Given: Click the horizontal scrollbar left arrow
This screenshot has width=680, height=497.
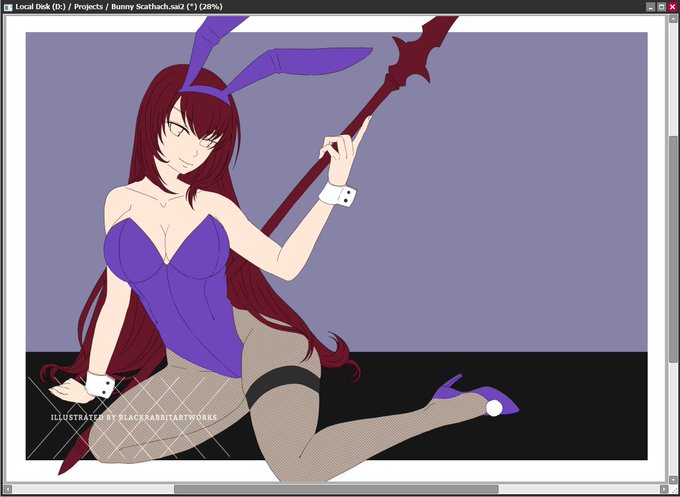Looking at the screenshot, I should 7,489.
